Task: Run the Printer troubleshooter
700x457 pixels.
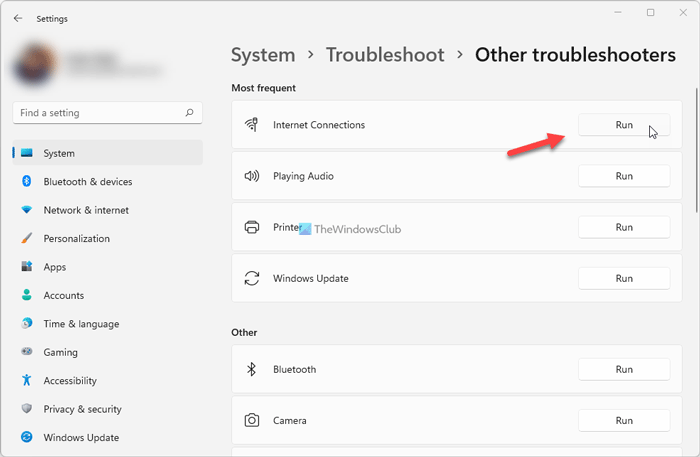Action: 624,227
